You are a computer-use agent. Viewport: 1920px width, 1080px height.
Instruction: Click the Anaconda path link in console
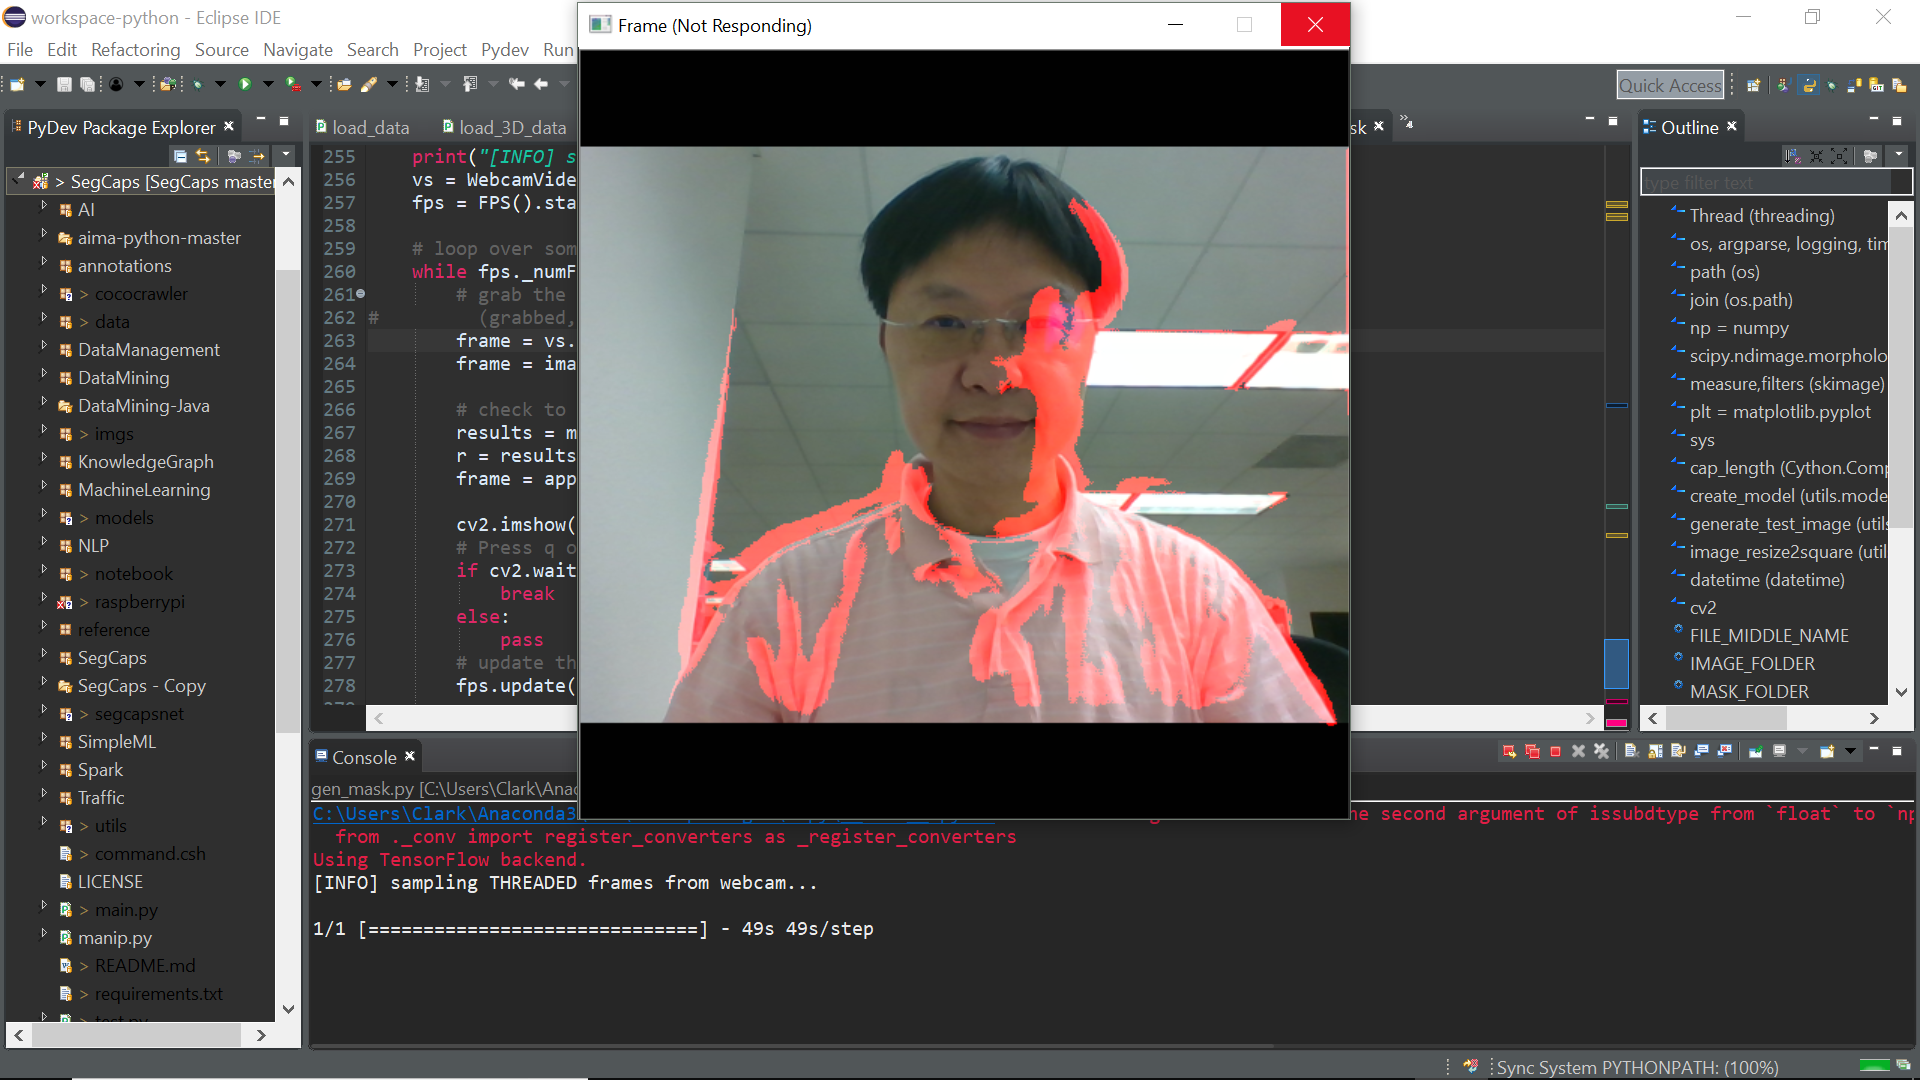click(x=444, y=814)
